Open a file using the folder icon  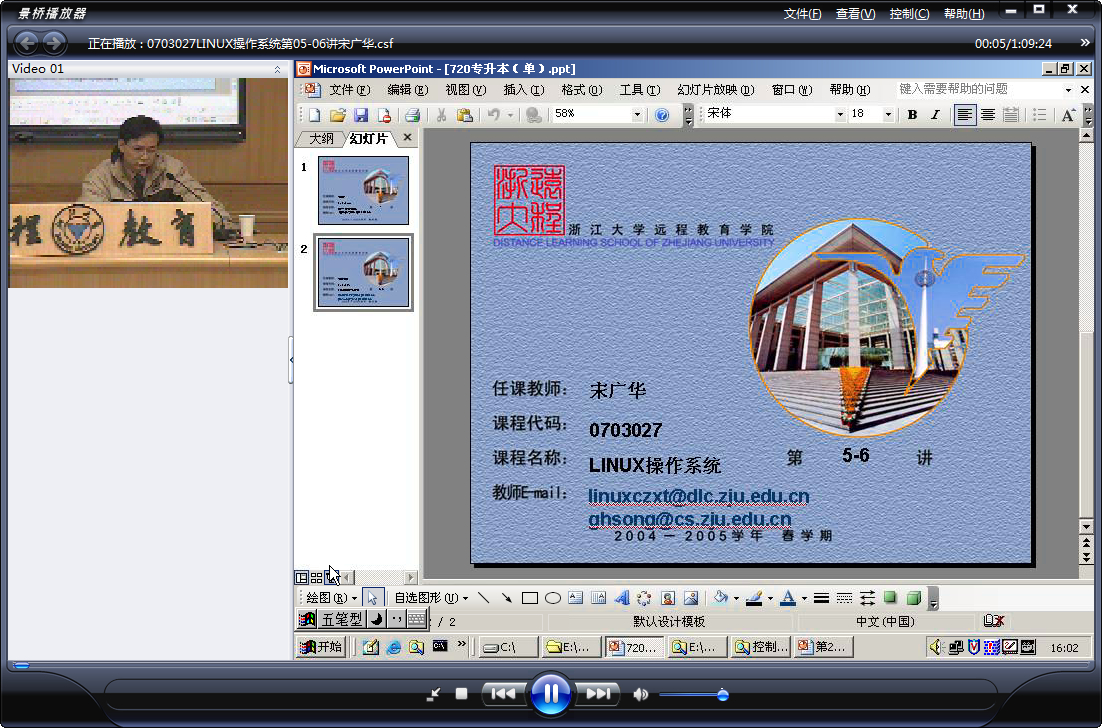pyautogui.click(x=338, y=115)
